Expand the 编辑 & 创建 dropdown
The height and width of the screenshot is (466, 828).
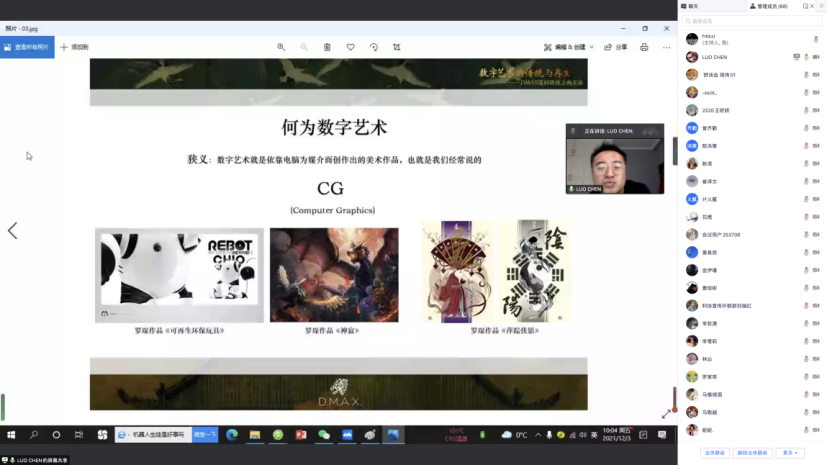569,47
